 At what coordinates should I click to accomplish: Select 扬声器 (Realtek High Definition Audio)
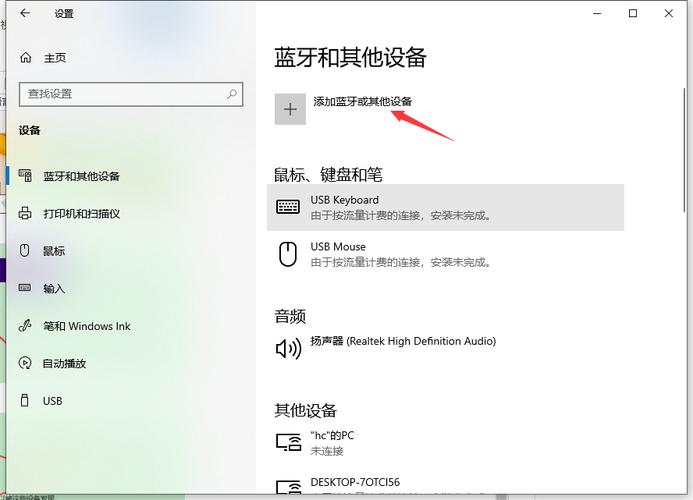(x=403, y=341)
